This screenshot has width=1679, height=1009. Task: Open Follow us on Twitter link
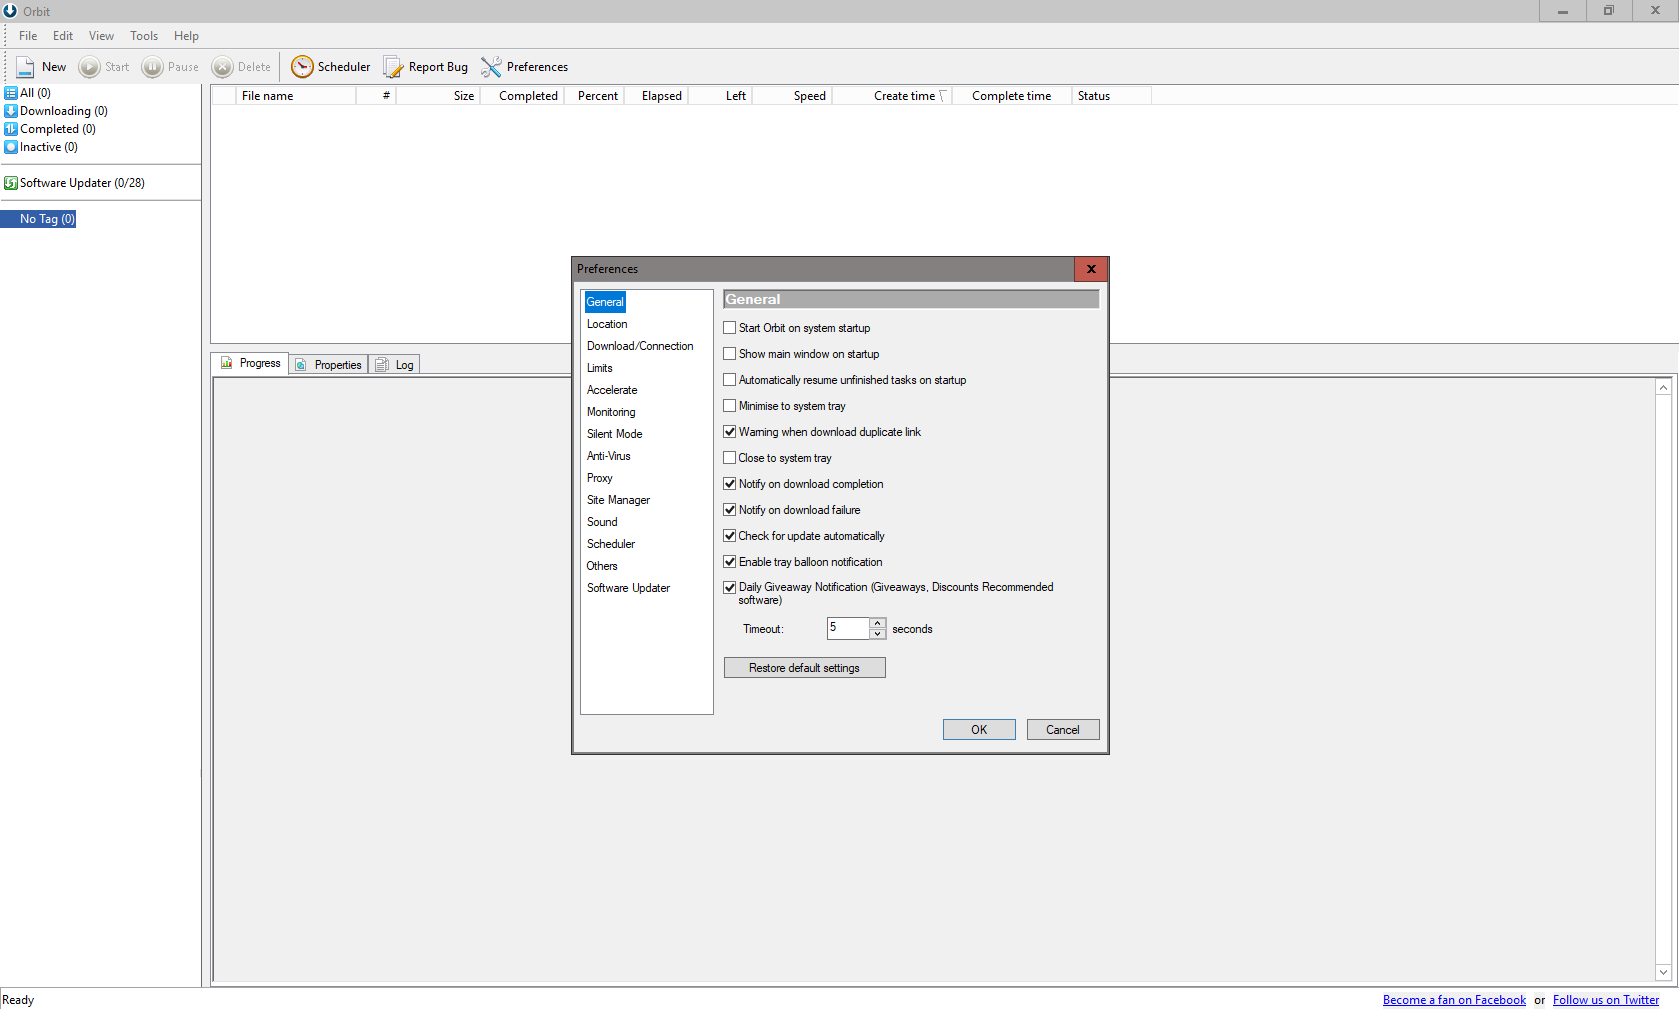tap(1606, 1000)
